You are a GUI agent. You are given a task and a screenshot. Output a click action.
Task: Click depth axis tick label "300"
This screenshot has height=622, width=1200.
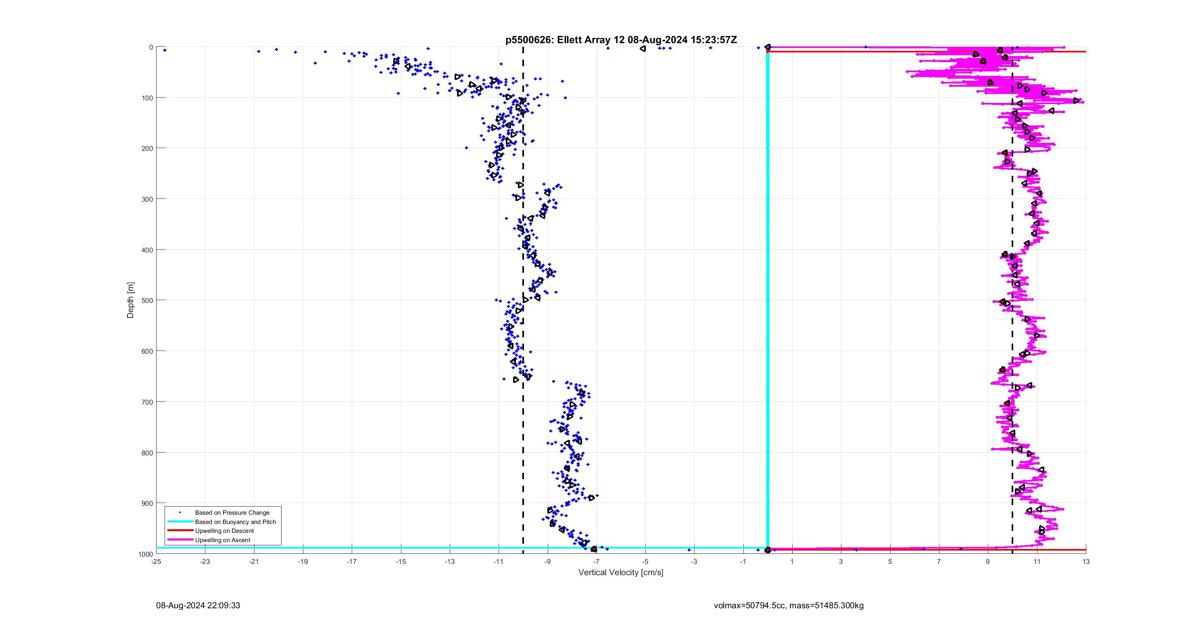[146, 199]
